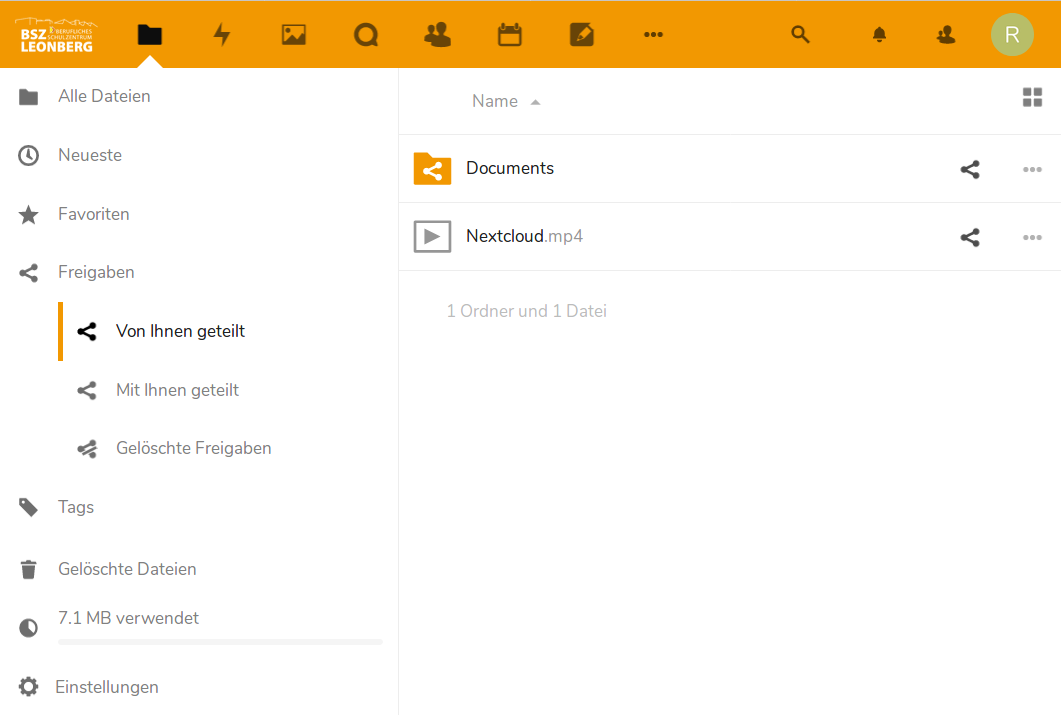
Task: Go to Alle Dateien
Action: (x=104, y=96)
